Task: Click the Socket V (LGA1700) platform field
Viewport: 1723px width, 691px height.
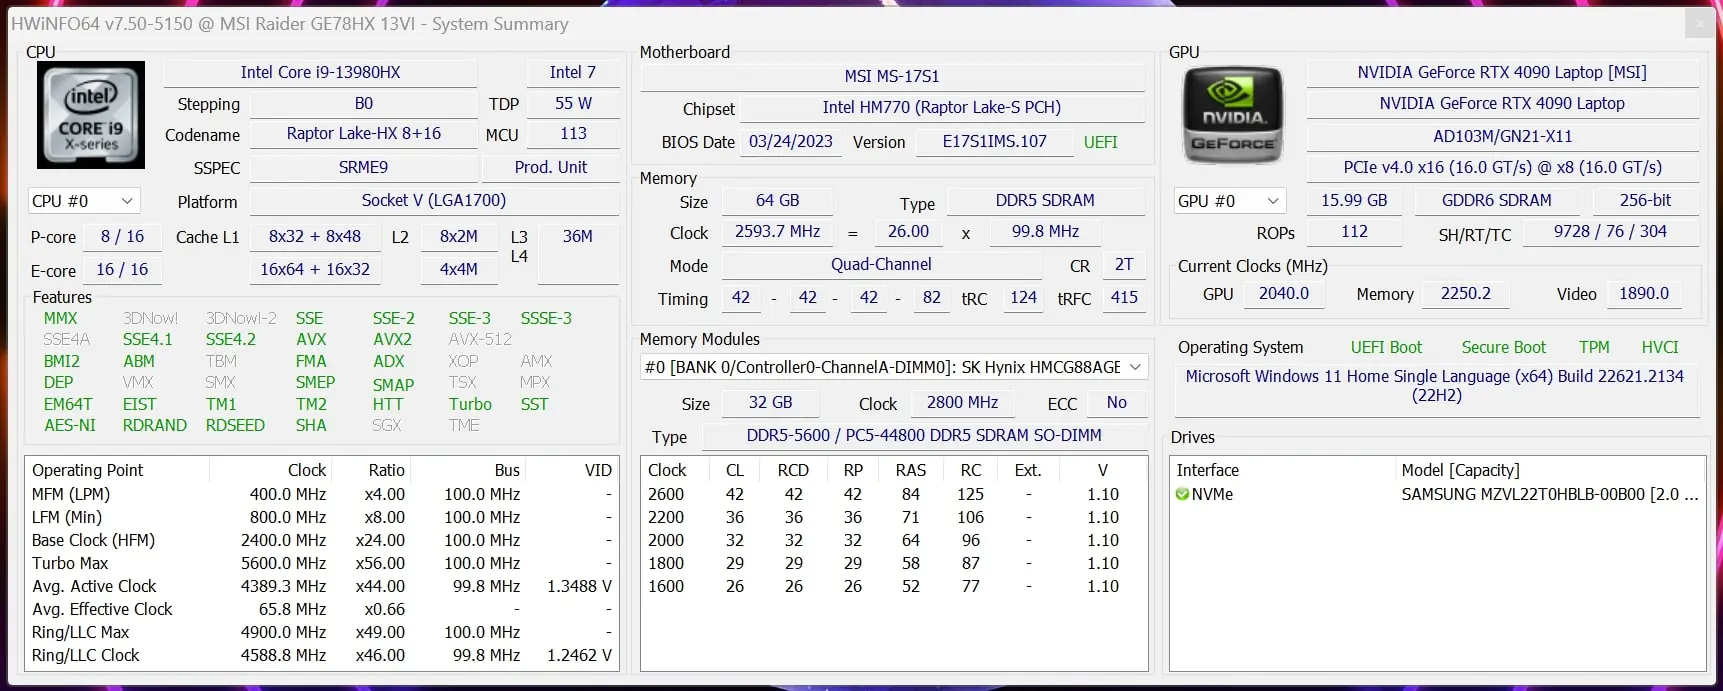Action: [x=434, y=200]
